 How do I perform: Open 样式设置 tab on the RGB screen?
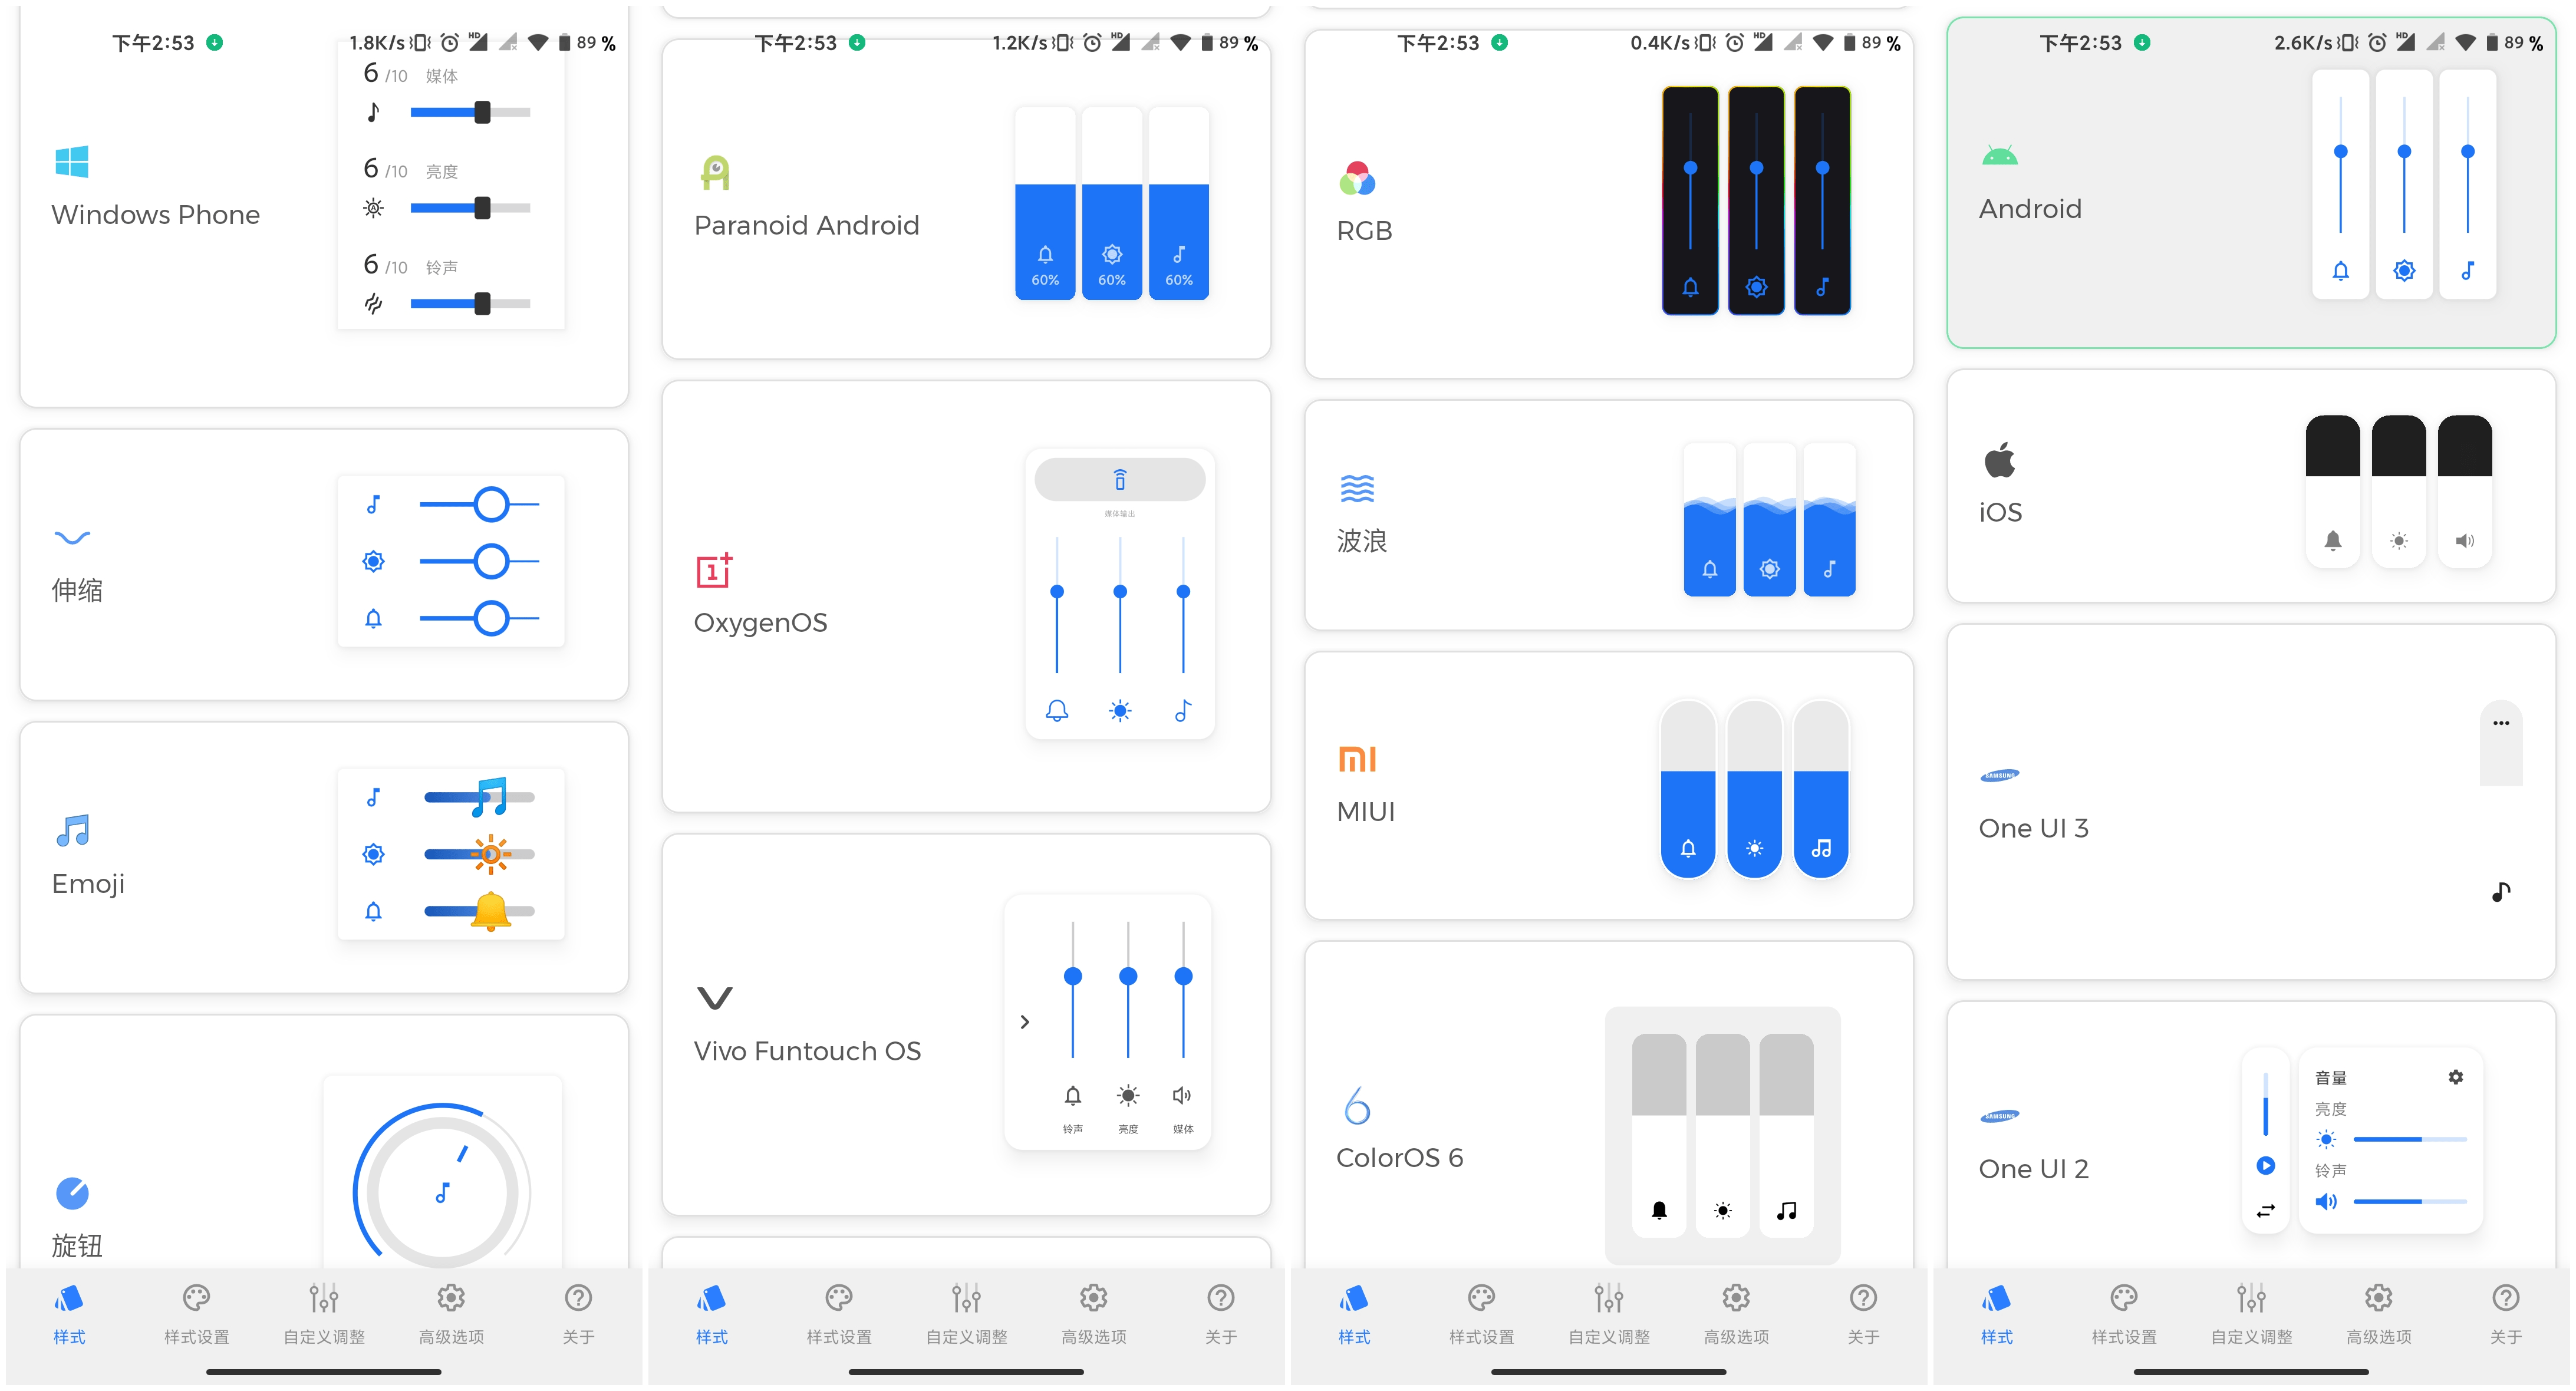(x=1482, y=1315)
